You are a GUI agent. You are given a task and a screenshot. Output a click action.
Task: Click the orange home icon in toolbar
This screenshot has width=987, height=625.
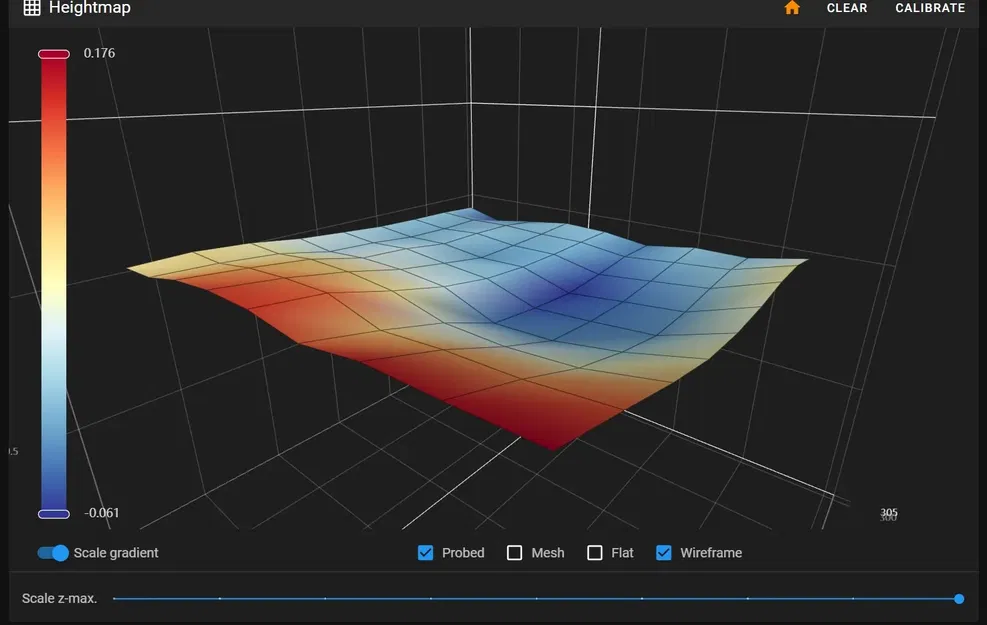792,8
